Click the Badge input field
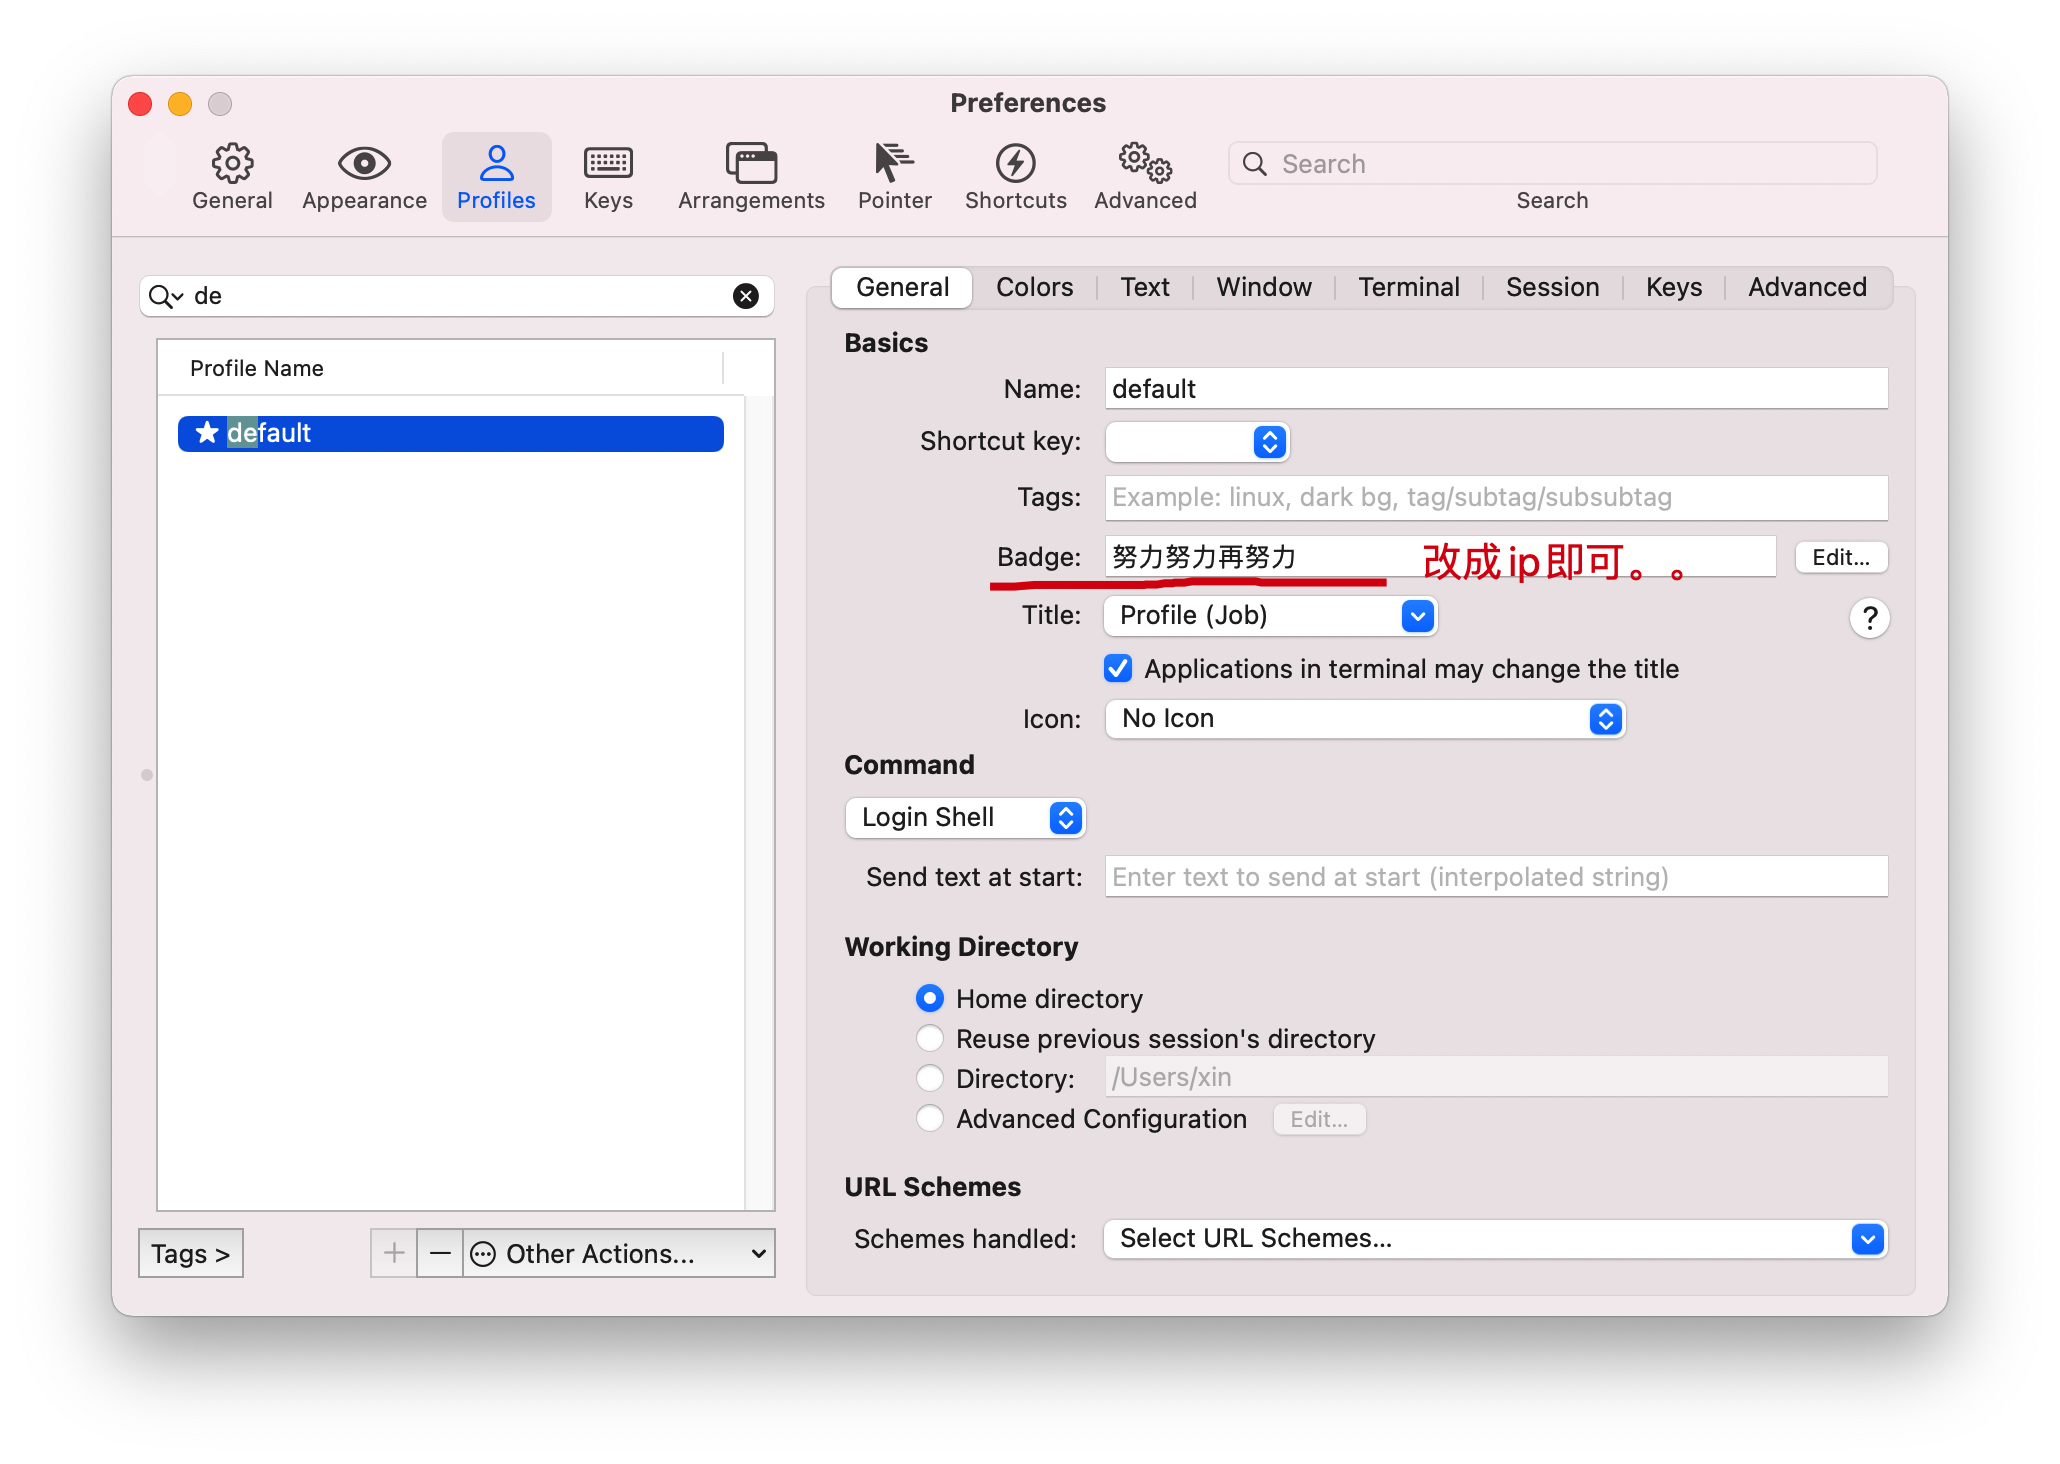This screenshot has height=1464, width=2060. (x=1437, y=556)
